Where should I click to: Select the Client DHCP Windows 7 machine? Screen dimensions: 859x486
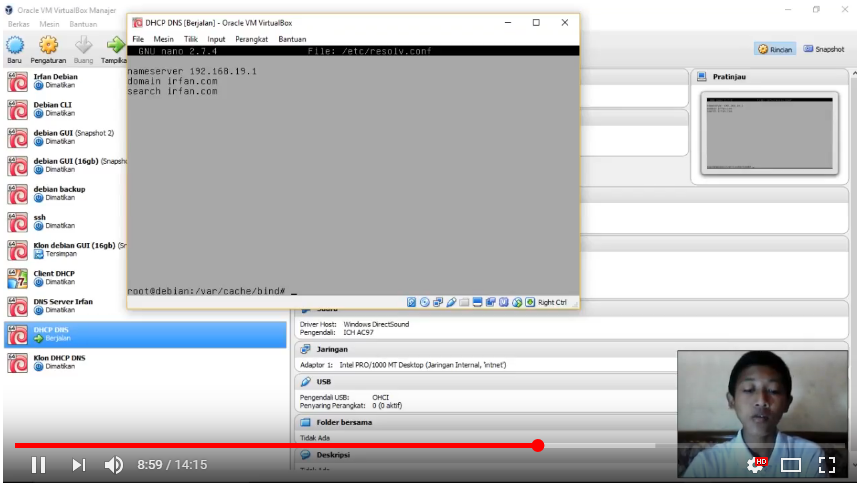(x=65, y=278)
